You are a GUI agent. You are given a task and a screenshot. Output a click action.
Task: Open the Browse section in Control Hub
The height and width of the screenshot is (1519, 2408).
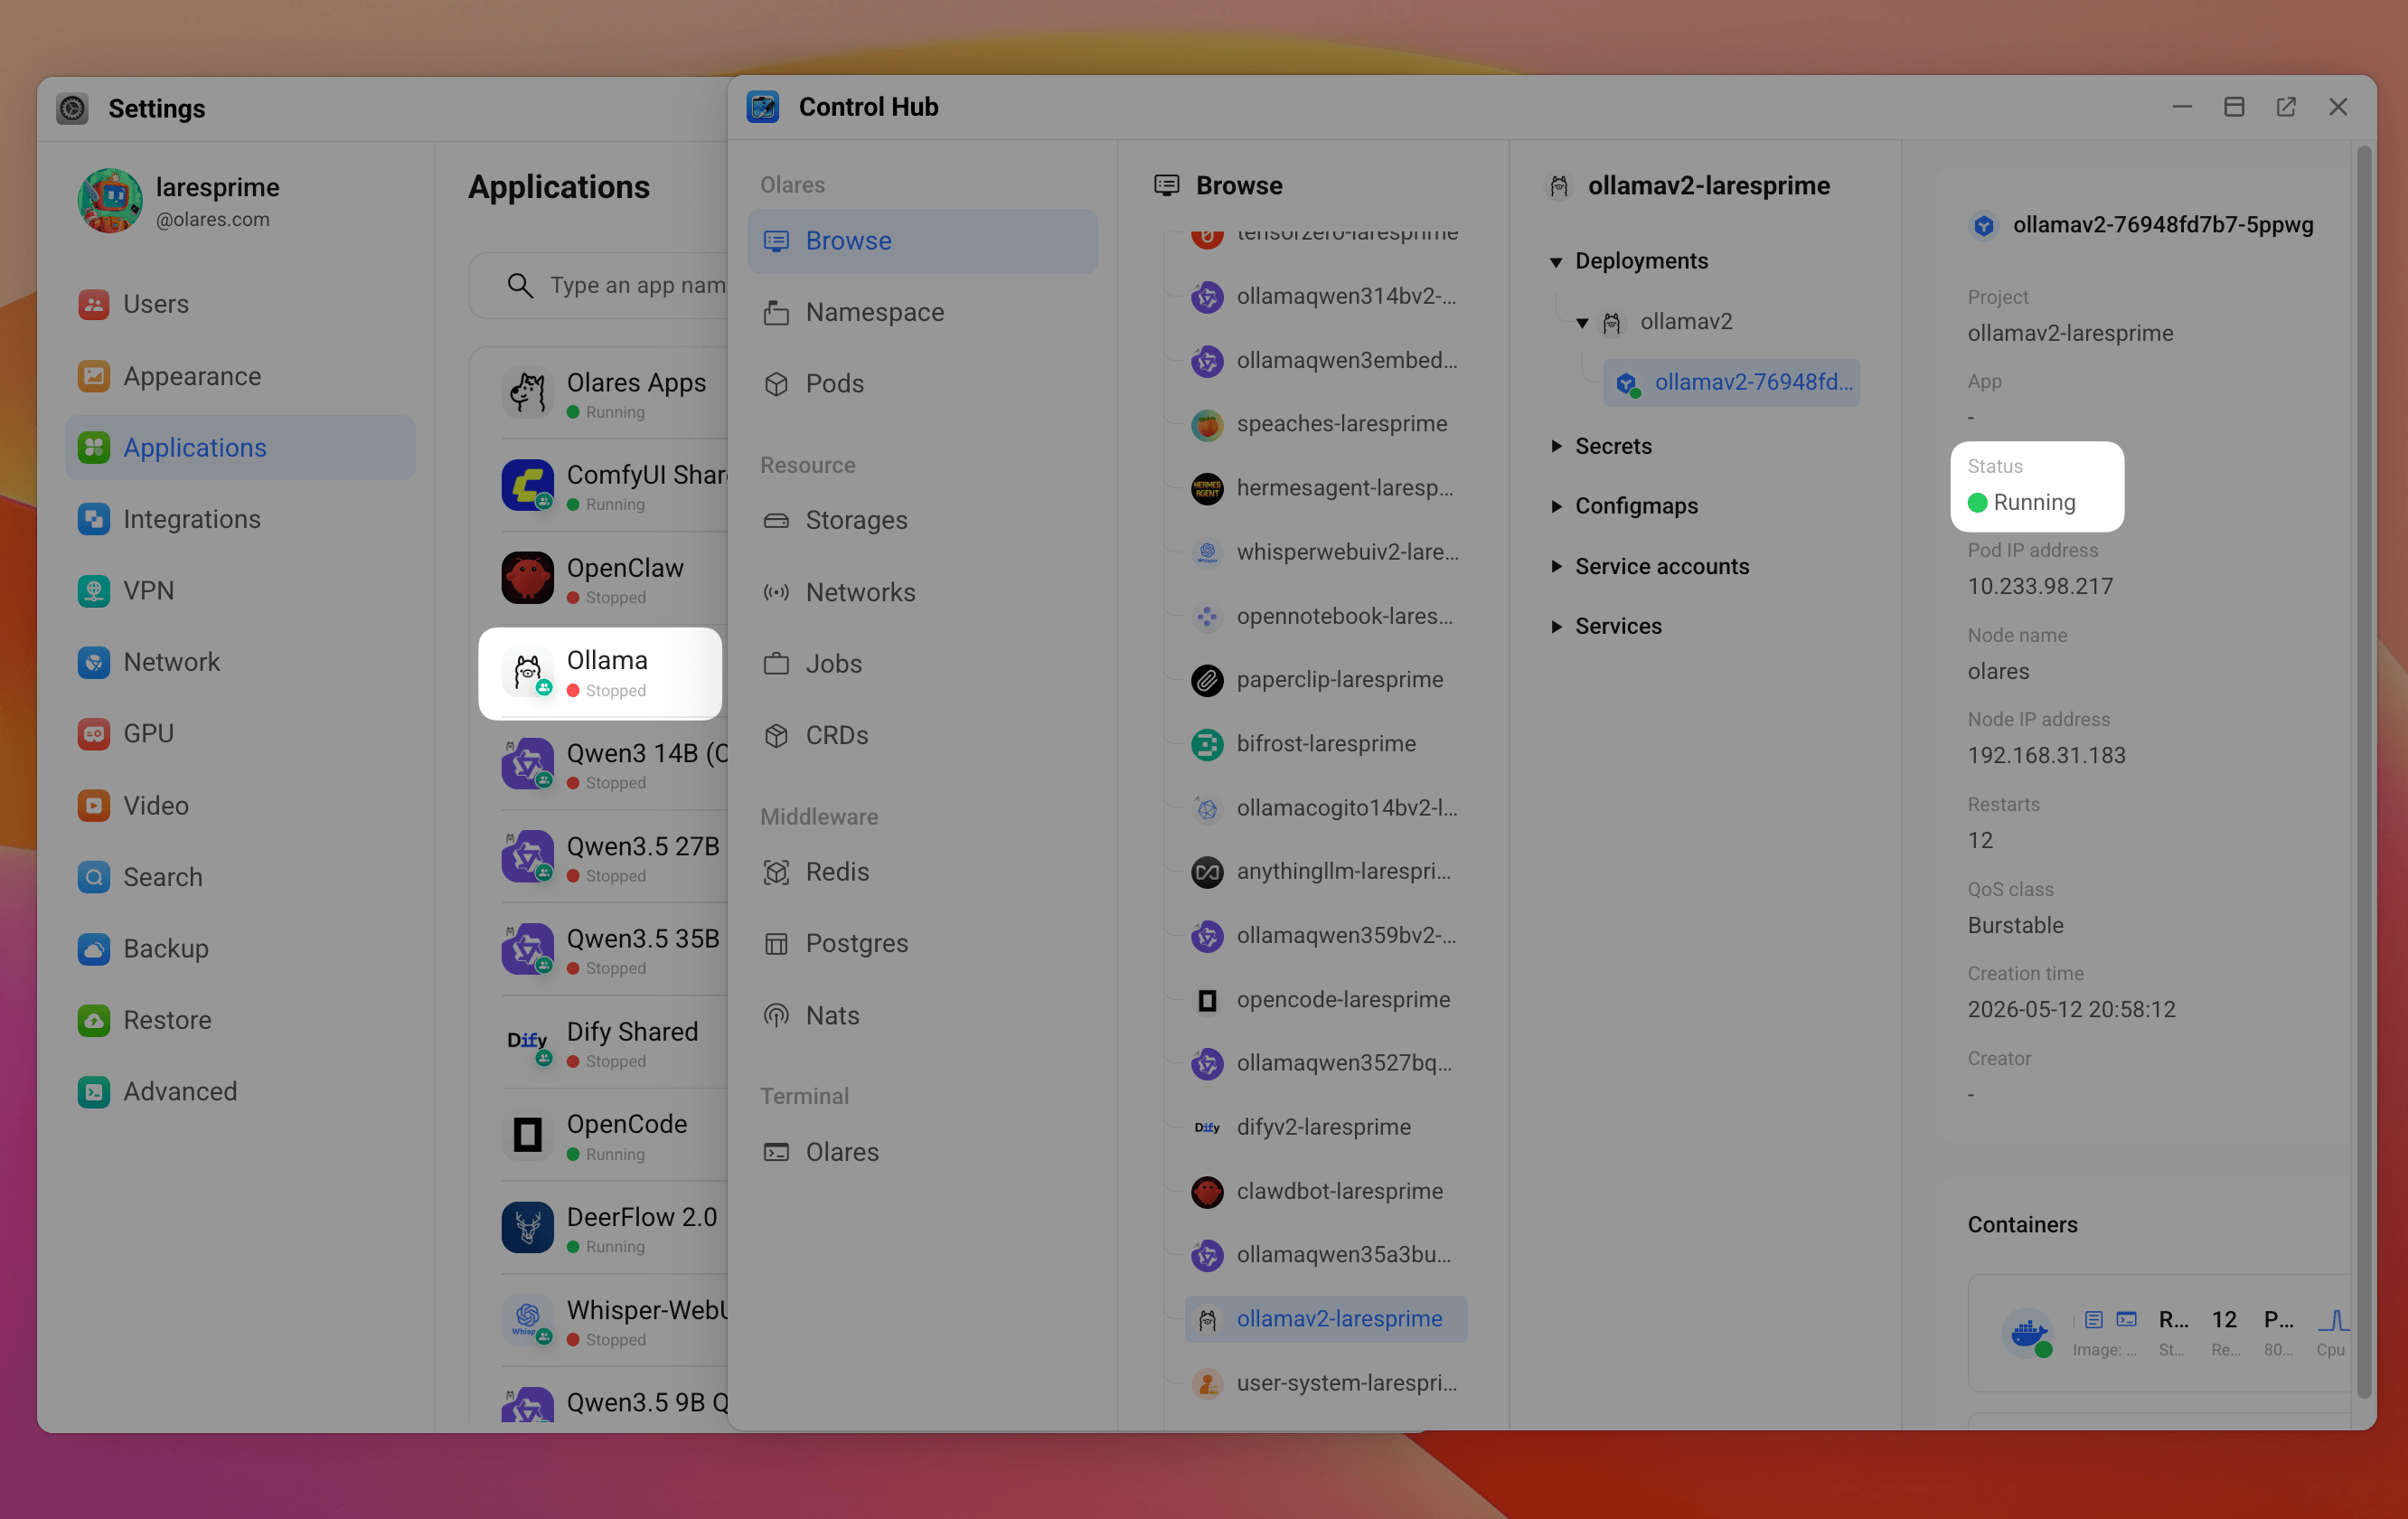(x=921, y=241)
